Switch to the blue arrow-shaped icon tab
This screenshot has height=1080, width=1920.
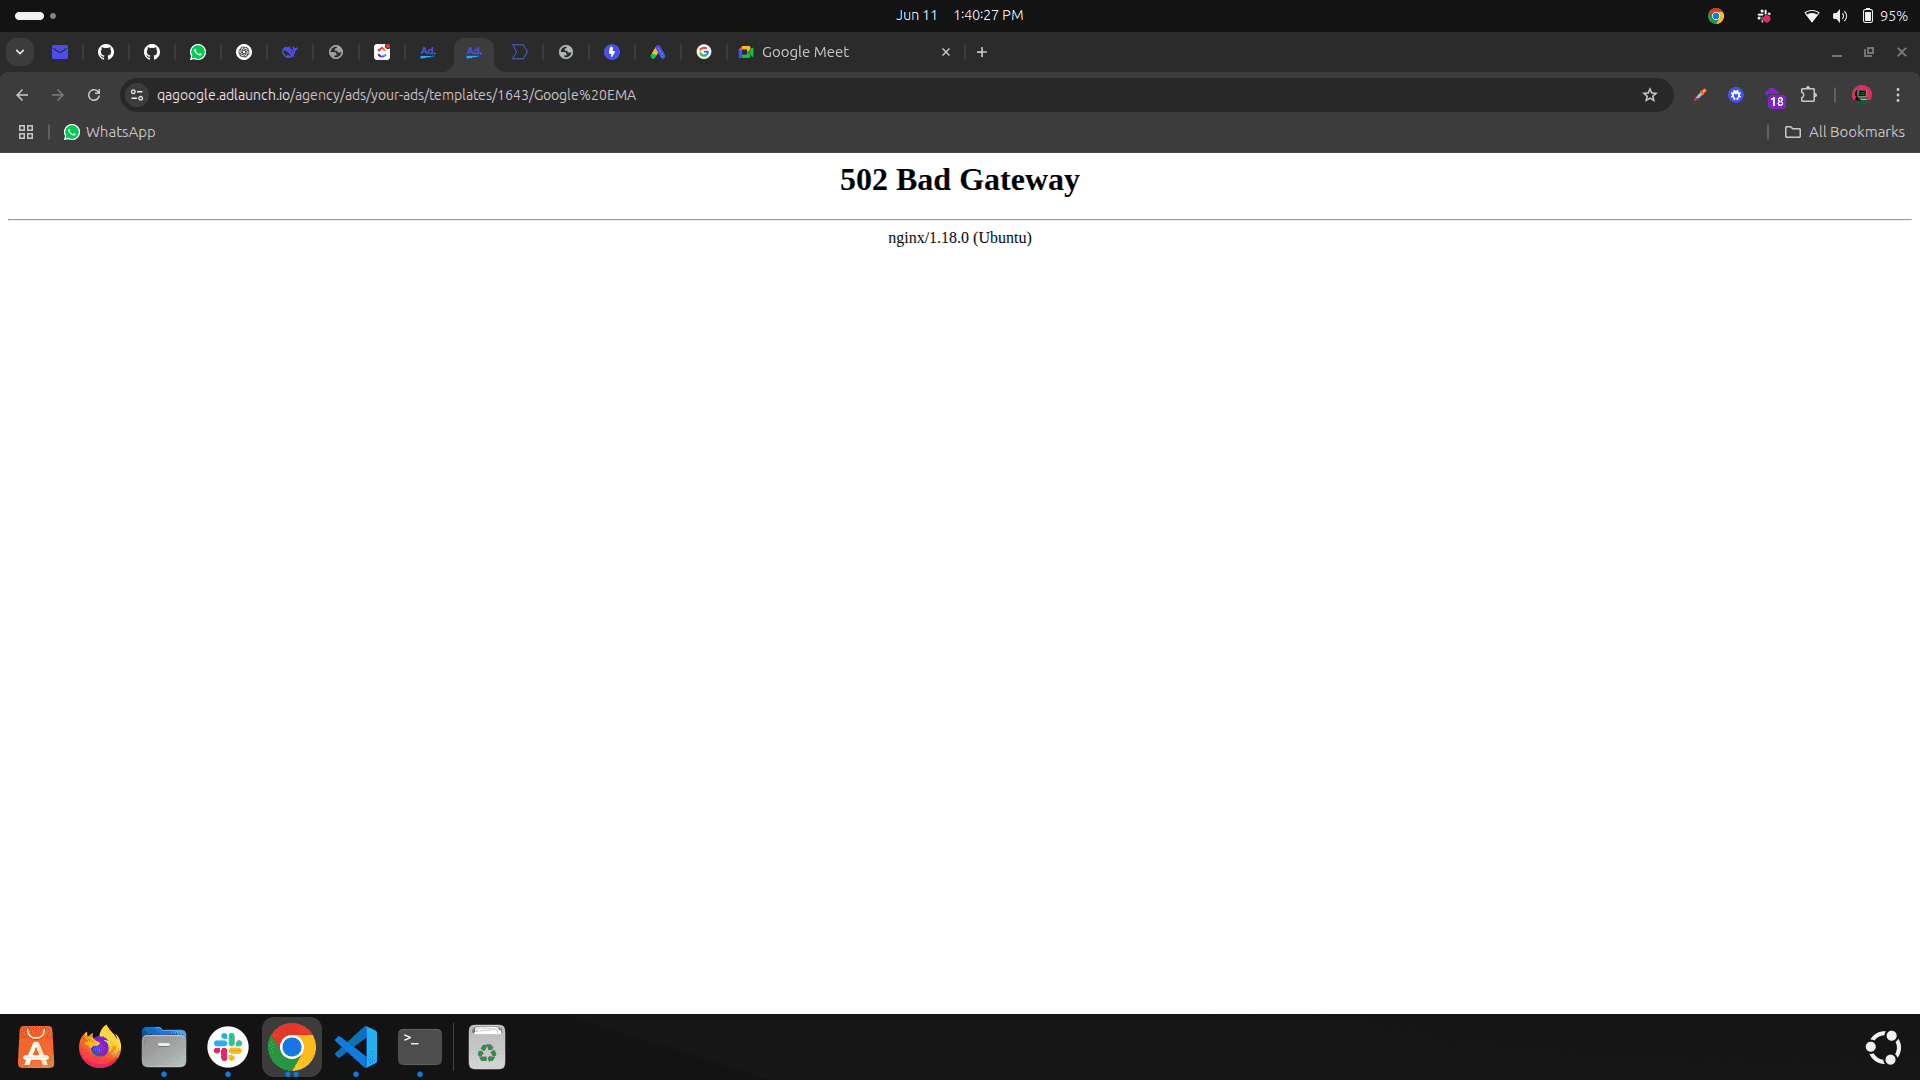pyautogui.click(x=520, y=52)
